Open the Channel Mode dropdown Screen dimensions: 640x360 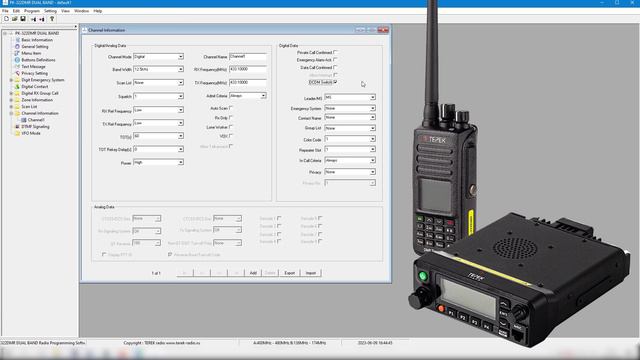tap(180, 57)
